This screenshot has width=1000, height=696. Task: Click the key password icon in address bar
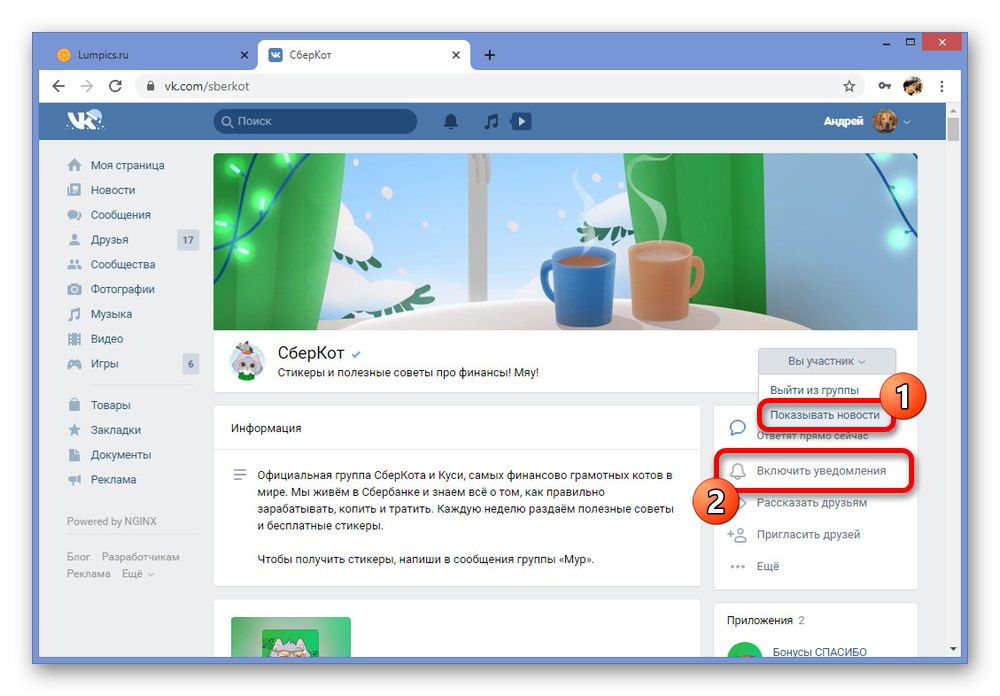[884, 86]
